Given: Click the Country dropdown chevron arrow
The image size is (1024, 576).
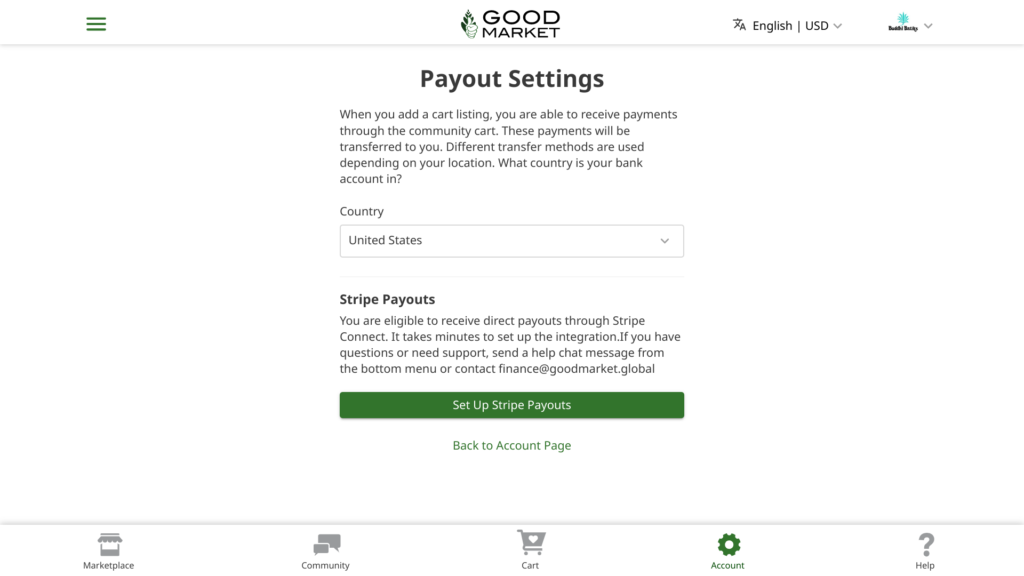Looking at the screenshot, I should pyautogui.click(x=665, y=241).
